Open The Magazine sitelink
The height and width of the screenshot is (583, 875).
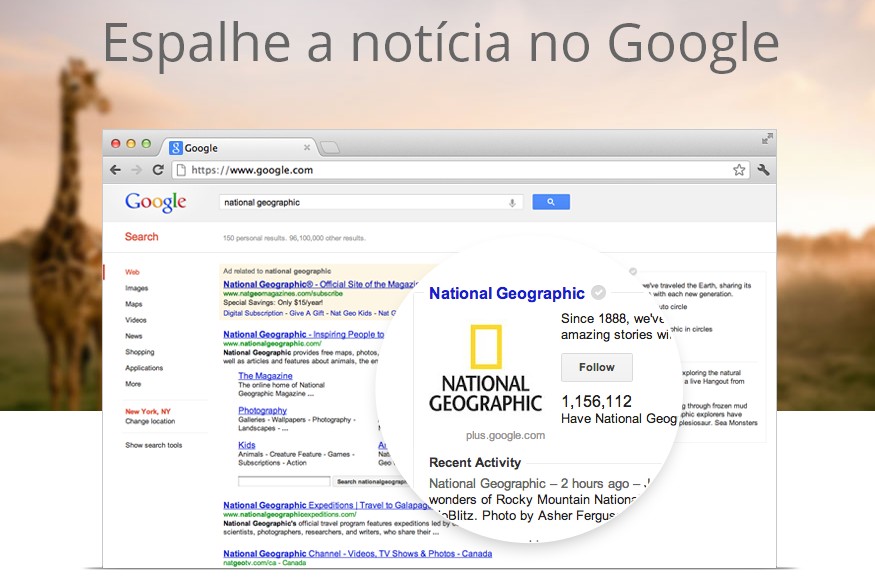(265, 375)
